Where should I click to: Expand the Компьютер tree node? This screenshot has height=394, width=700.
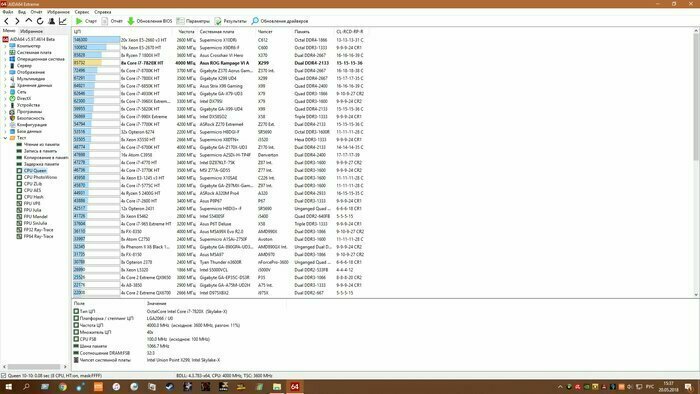coord(5,46)
